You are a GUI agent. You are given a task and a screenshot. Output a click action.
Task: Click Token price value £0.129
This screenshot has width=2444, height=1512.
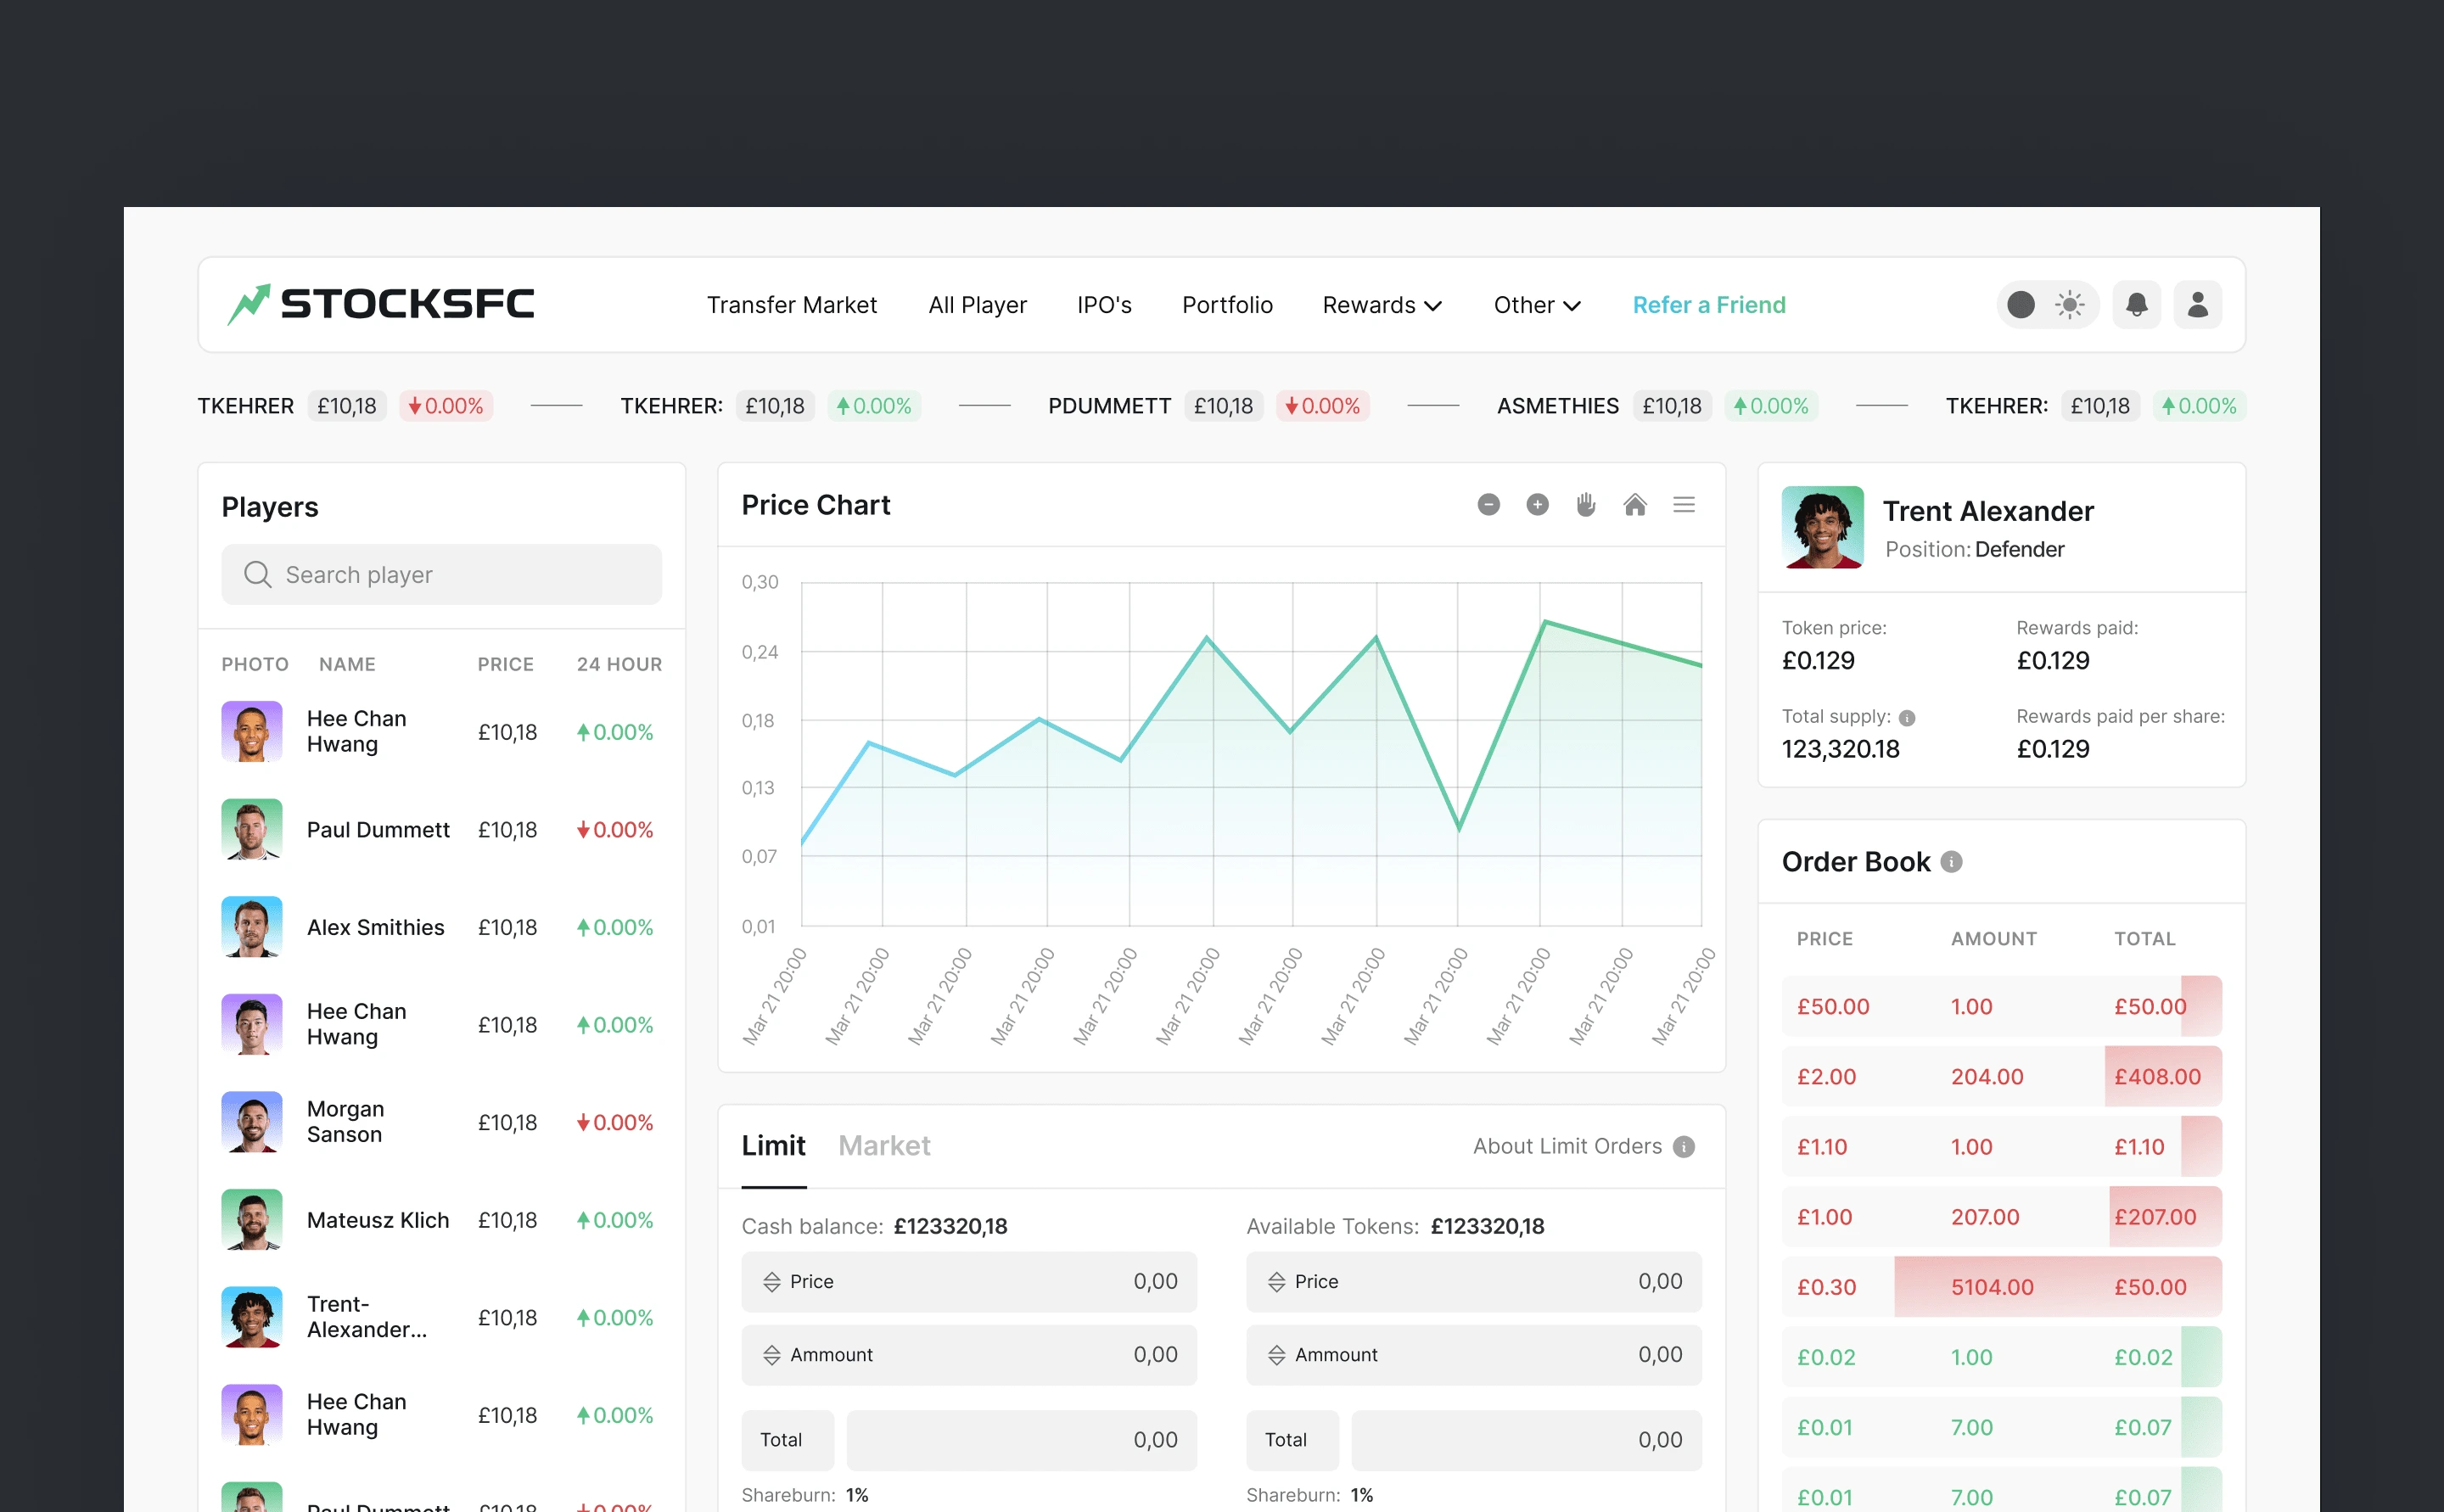[x=1818, y=661]
